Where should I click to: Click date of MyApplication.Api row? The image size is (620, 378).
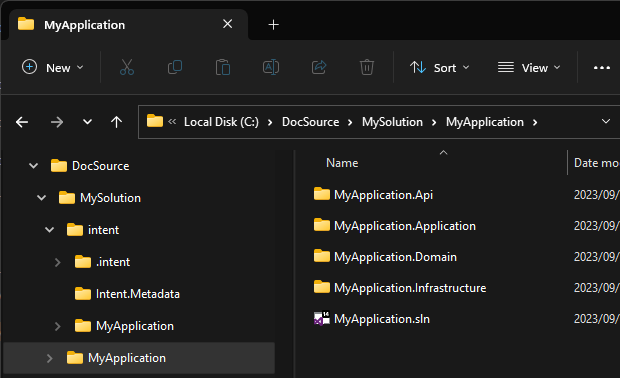(x=596, y=195)
